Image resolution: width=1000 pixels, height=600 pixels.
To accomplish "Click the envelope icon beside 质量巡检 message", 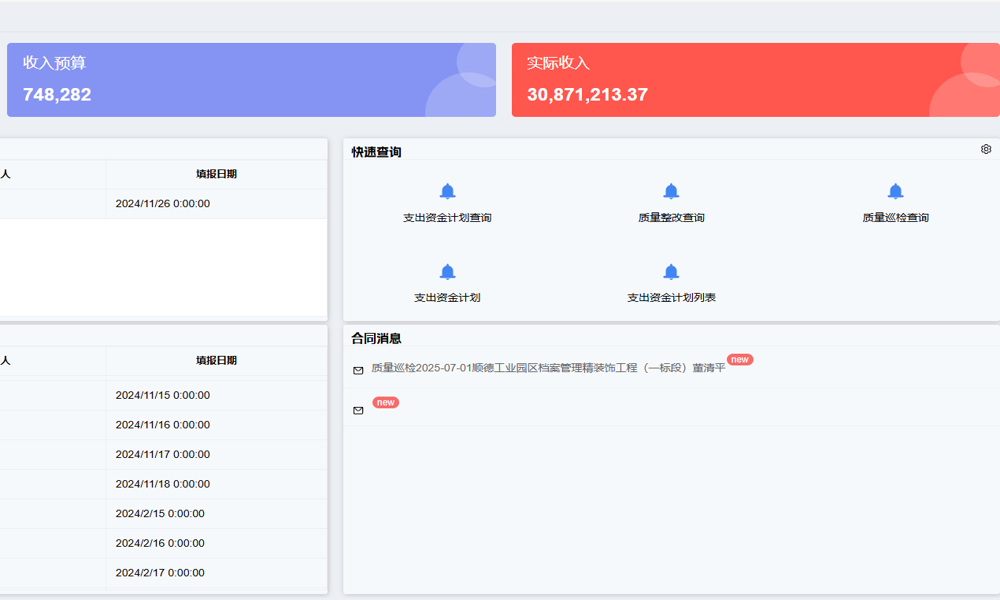I will (358, 370).
